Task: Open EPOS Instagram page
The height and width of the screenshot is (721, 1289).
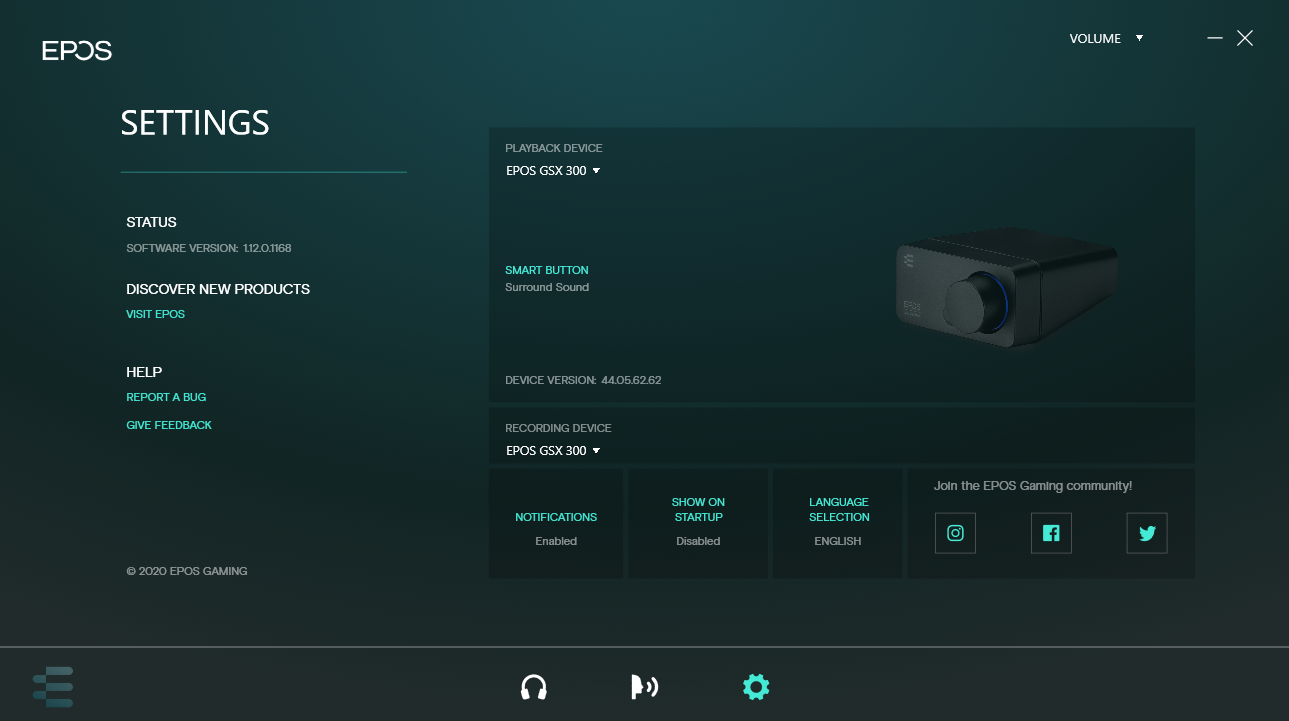Action: 955,533
